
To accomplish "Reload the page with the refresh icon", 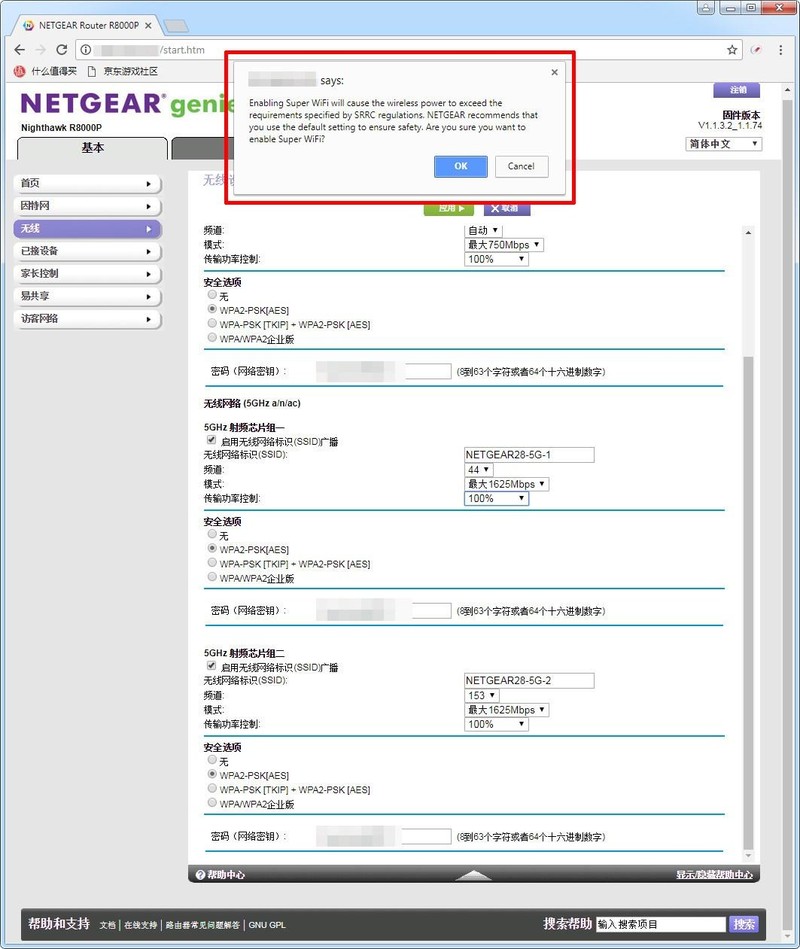I will [x=62, y=50].
